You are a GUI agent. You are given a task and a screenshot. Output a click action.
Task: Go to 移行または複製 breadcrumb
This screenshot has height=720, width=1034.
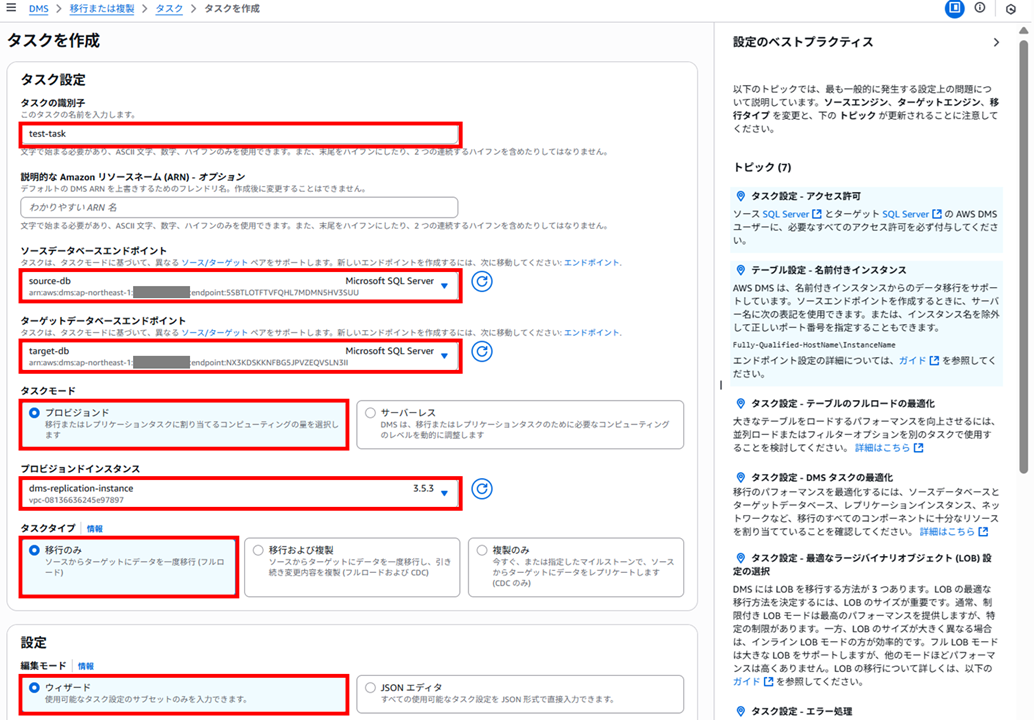pos(102,9)
